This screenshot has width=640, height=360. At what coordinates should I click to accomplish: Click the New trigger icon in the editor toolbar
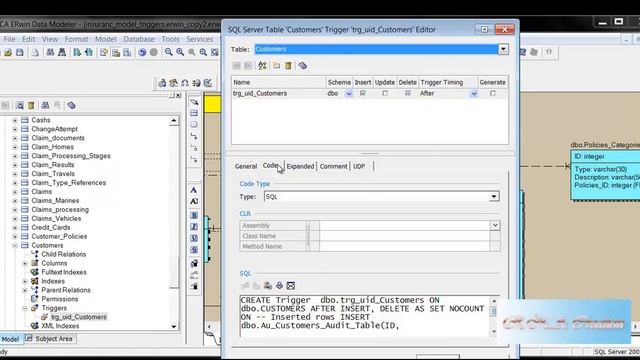tap(277, 66)
